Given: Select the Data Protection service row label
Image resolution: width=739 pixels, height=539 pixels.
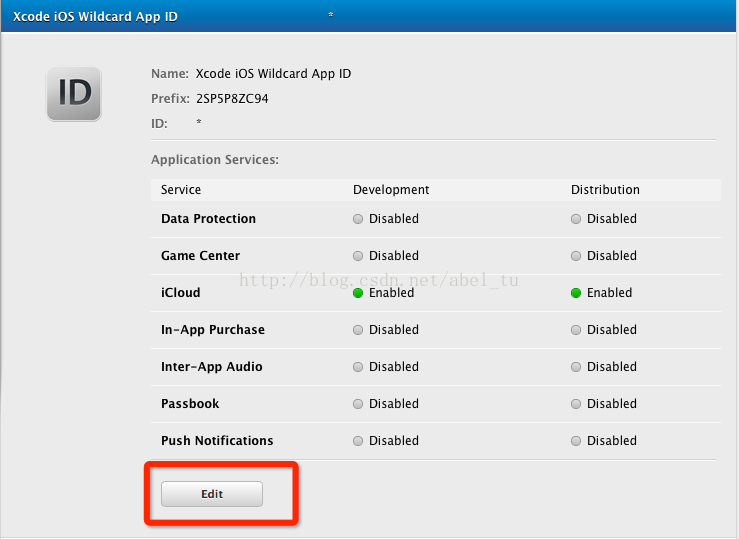Looking at the screenshot, I should [x=208, y=219].
